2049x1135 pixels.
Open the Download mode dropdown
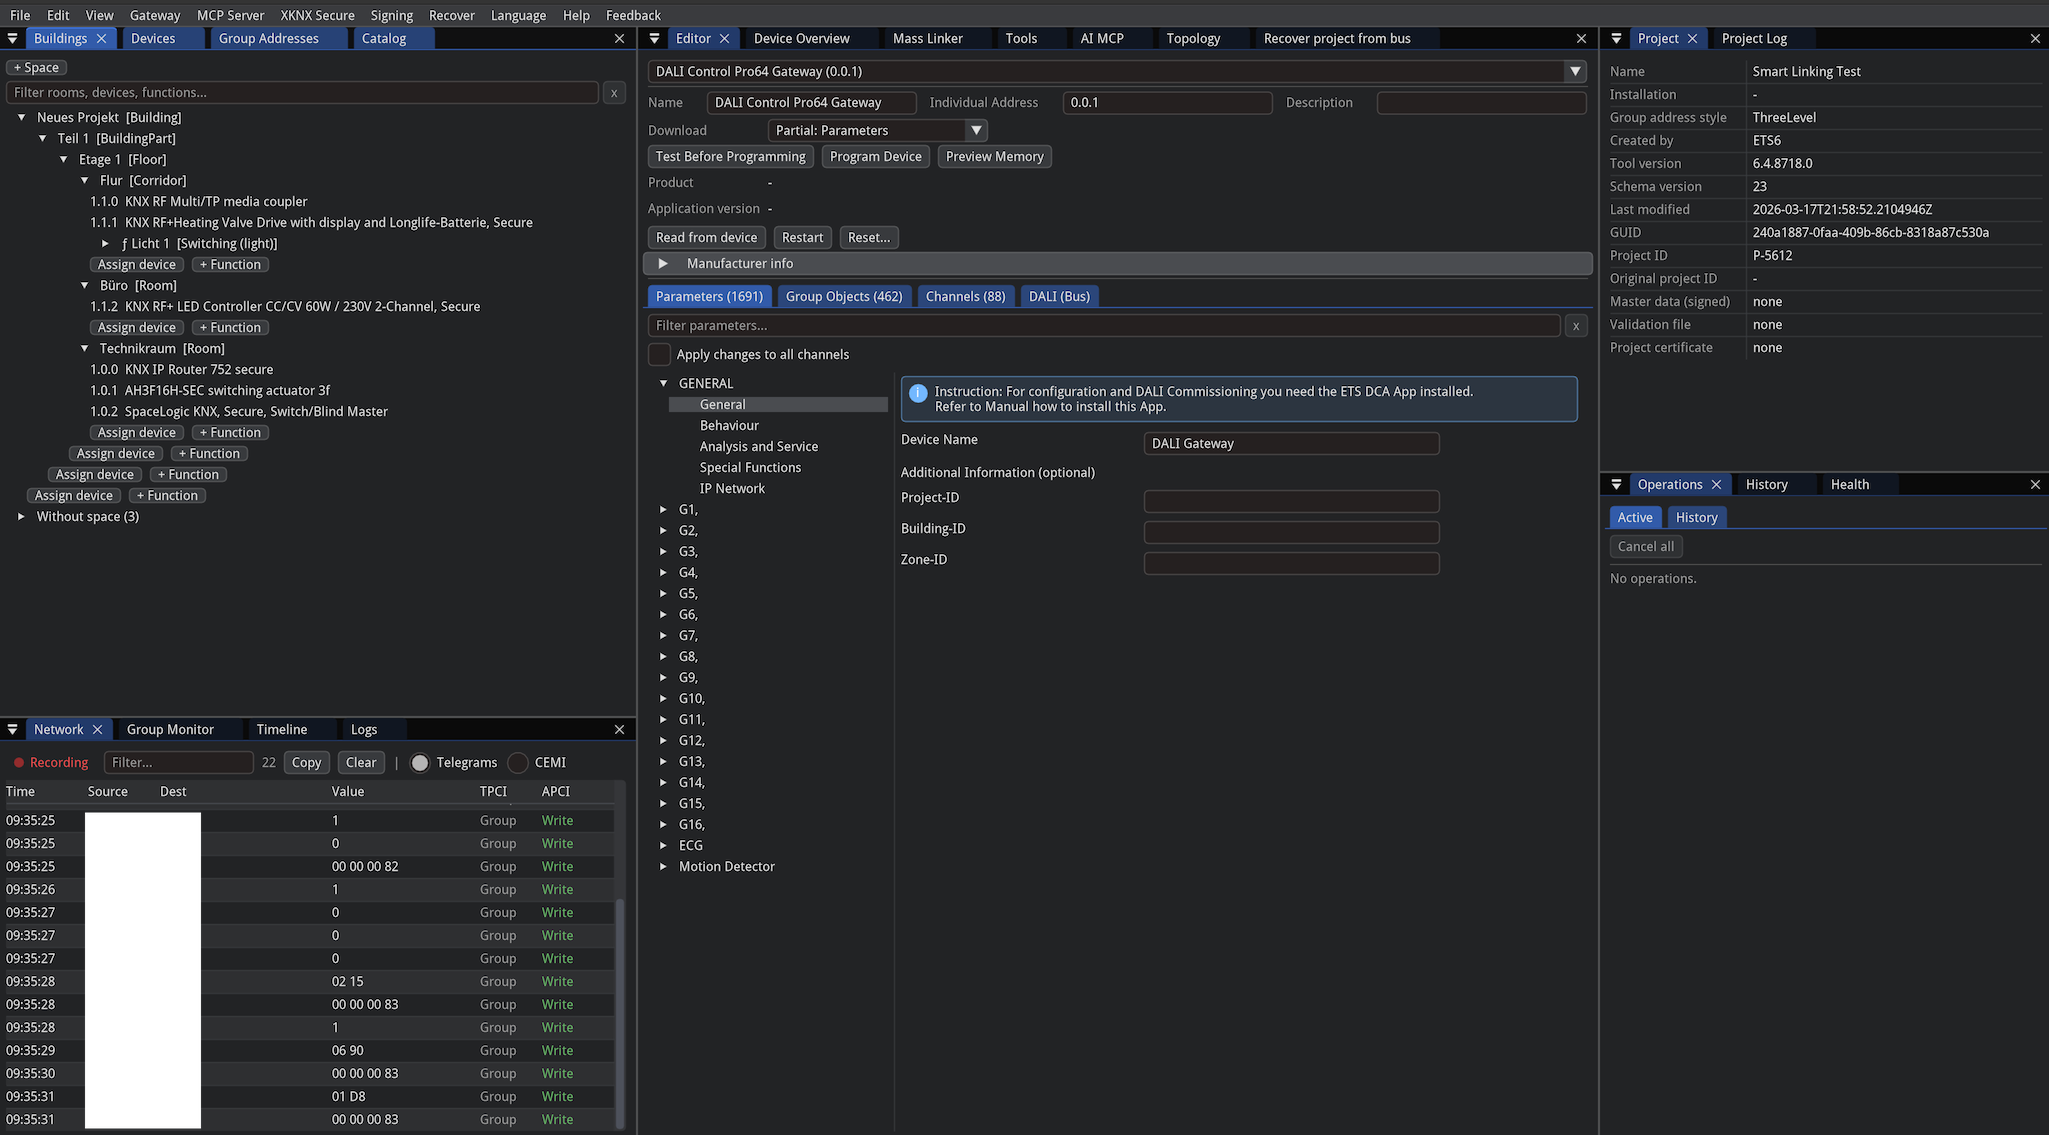tap(877, 130)
